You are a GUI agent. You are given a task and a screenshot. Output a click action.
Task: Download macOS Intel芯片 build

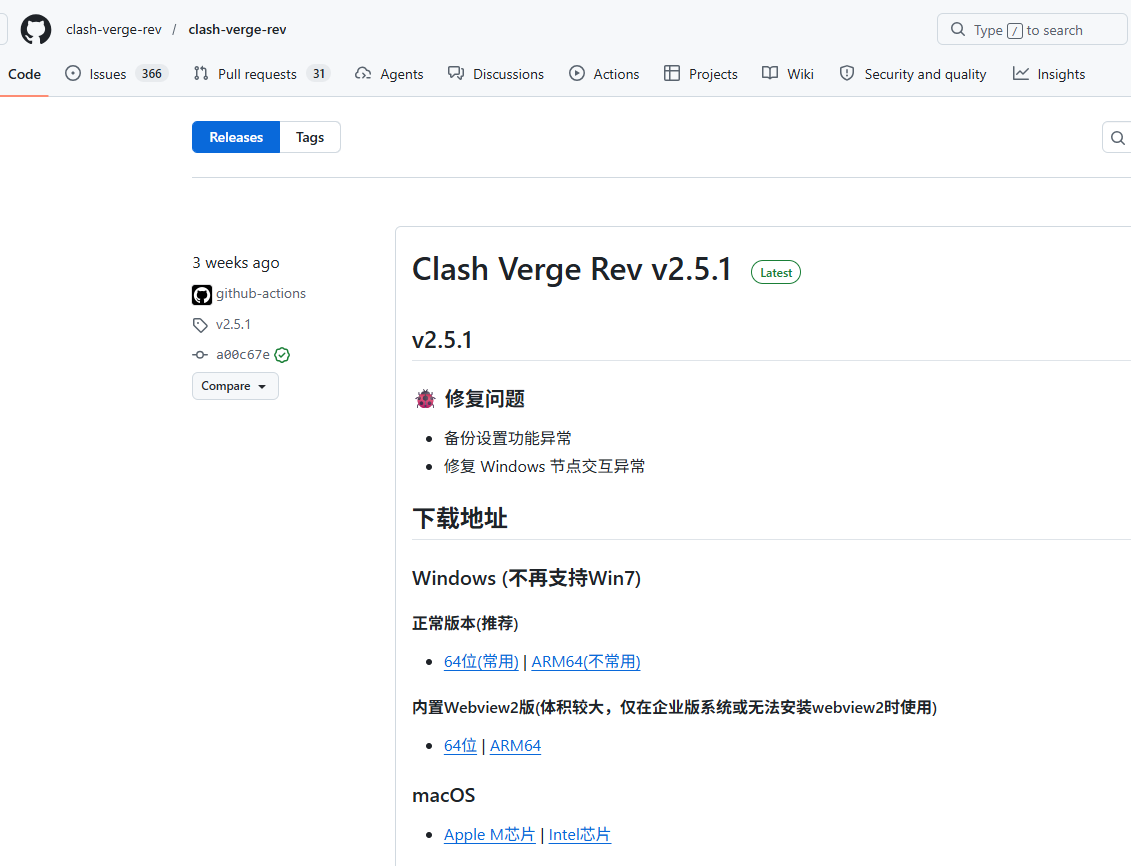coord(579,834)
